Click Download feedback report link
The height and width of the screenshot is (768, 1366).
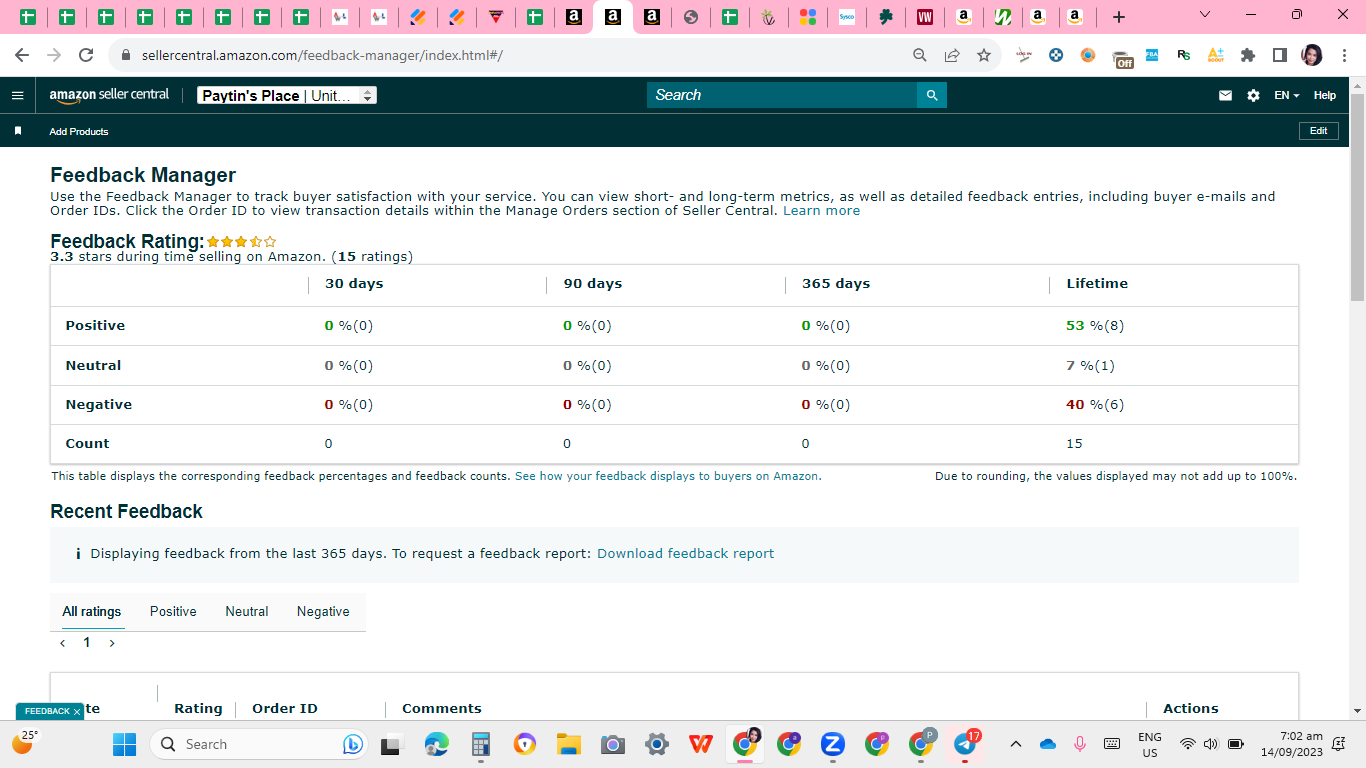[685, 553]
